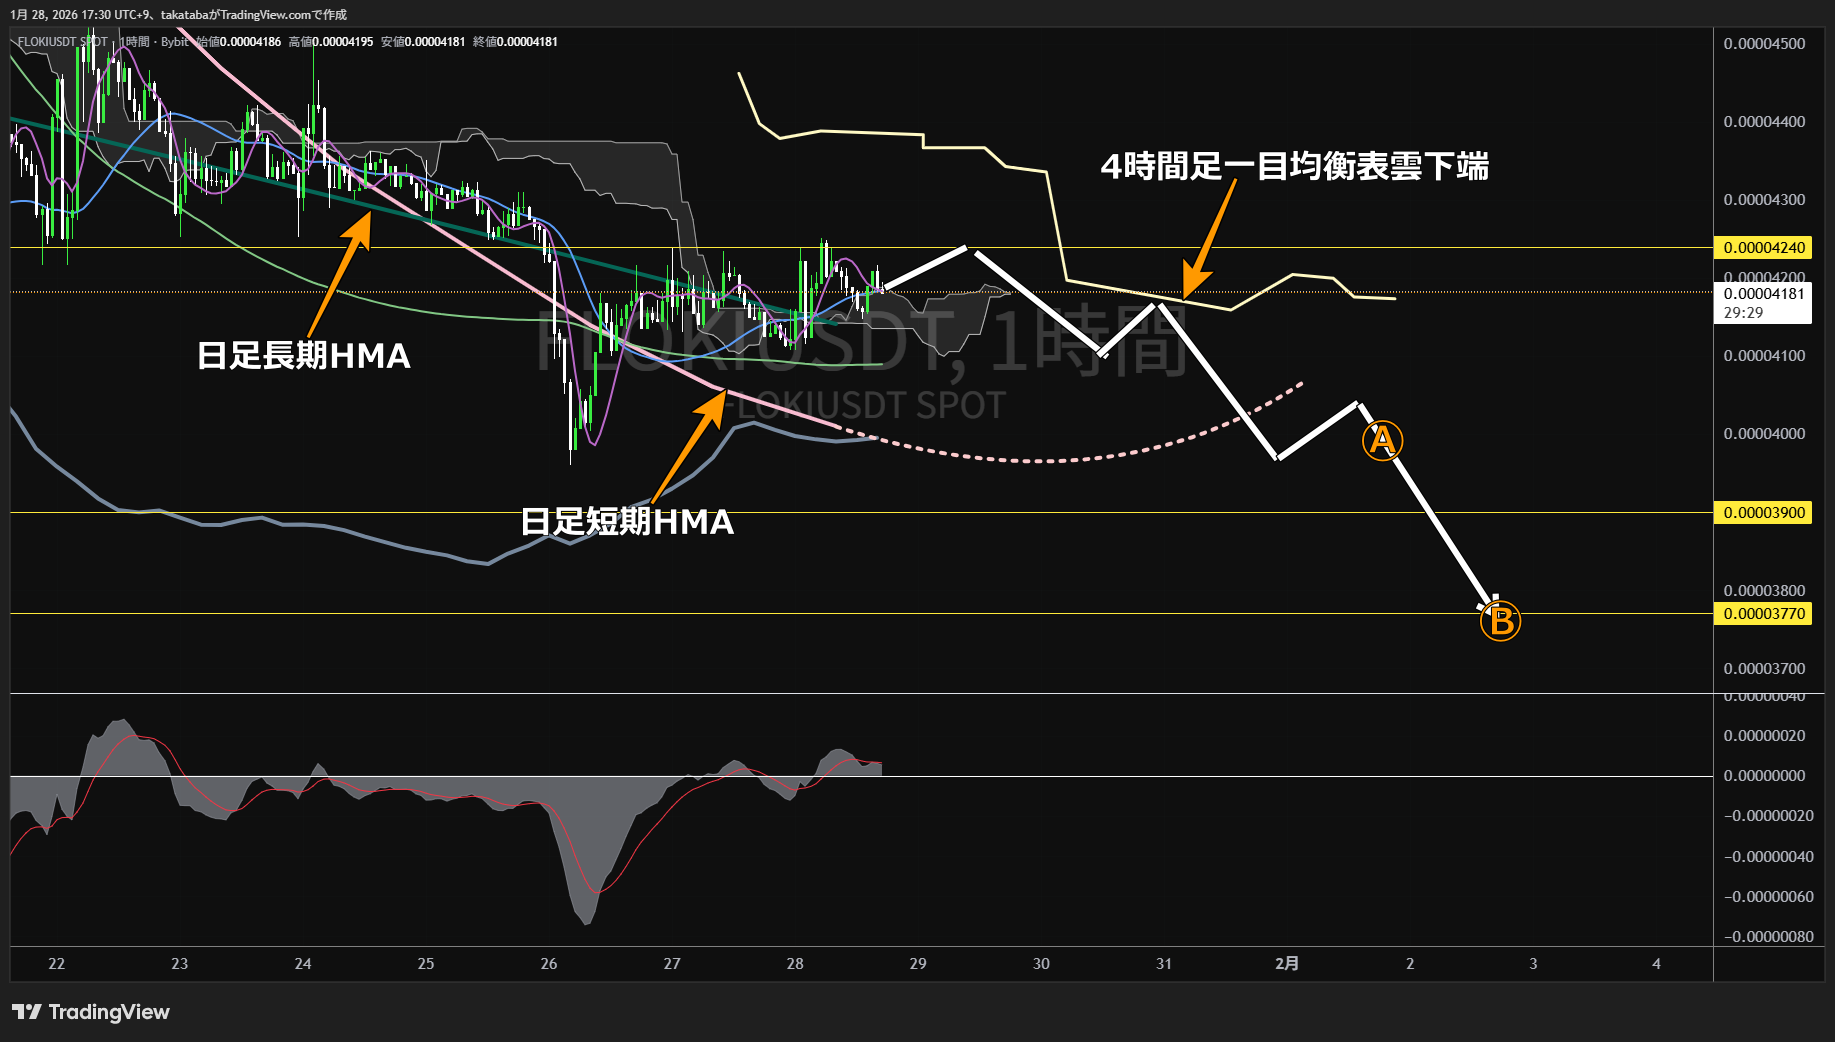Click date 29 on the time axis
Screen dimensions: 1835x1042
pyautogui.click(x=918, y=964)
